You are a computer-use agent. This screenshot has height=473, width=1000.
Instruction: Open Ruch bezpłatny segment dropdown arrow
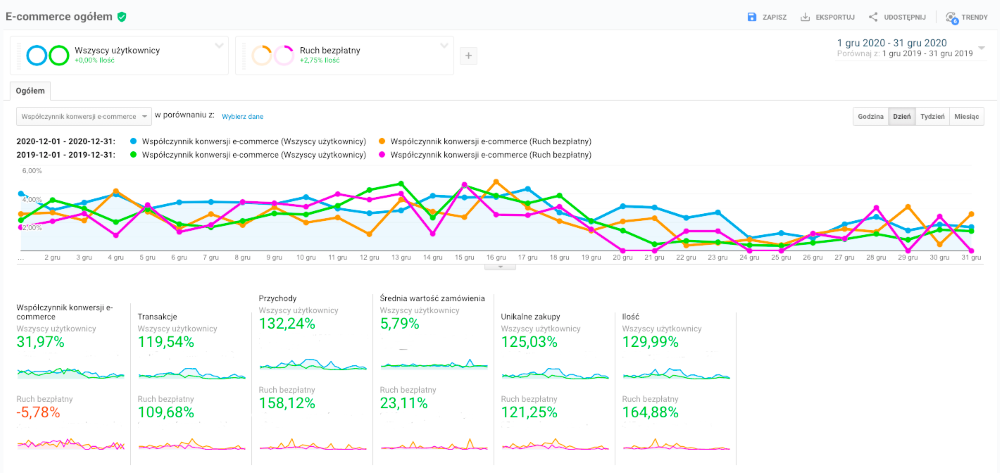pos(445,45)
